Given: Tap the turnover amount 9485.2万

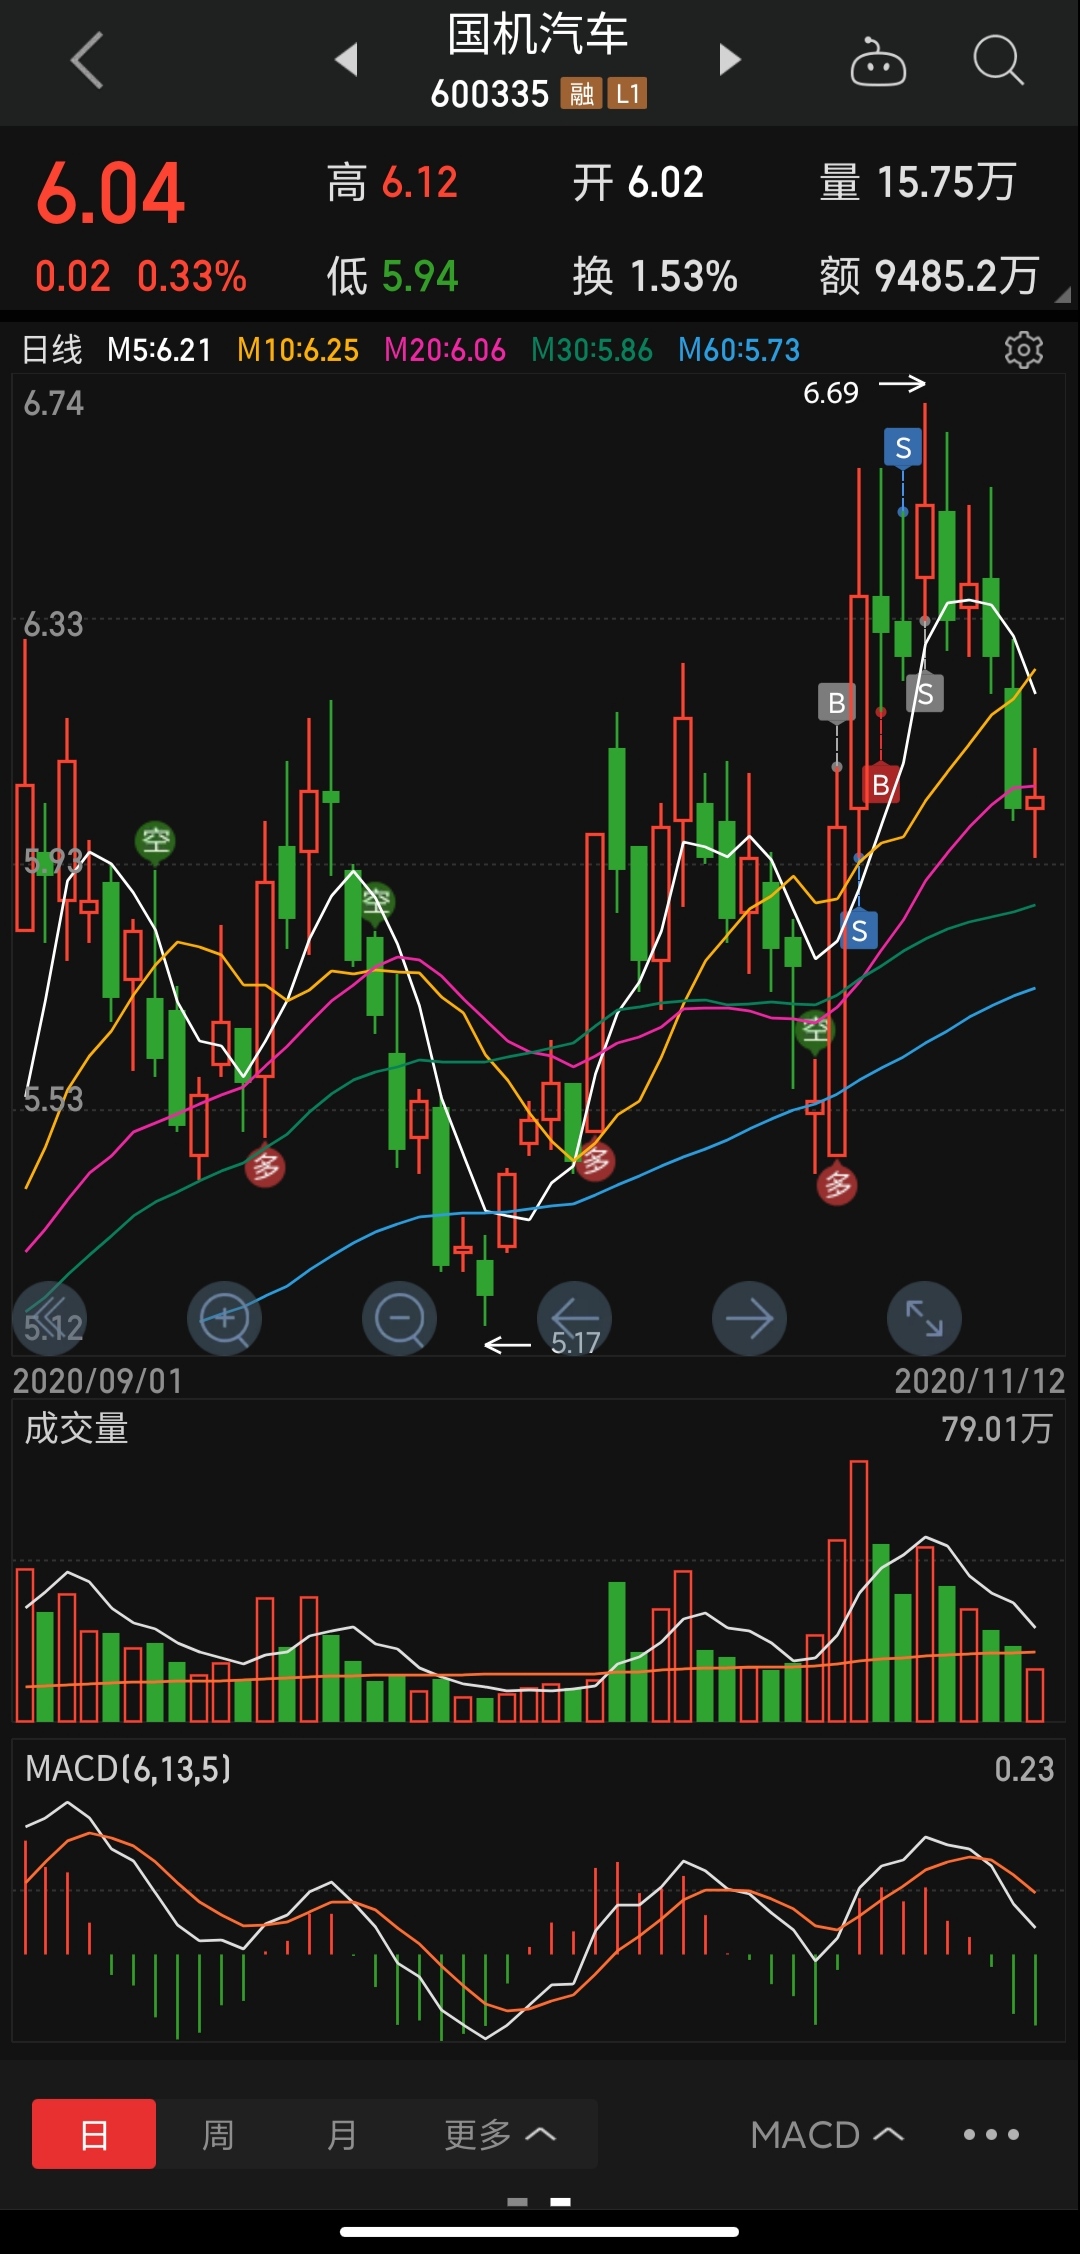Looking at the screenshot, I should [957, 276].
